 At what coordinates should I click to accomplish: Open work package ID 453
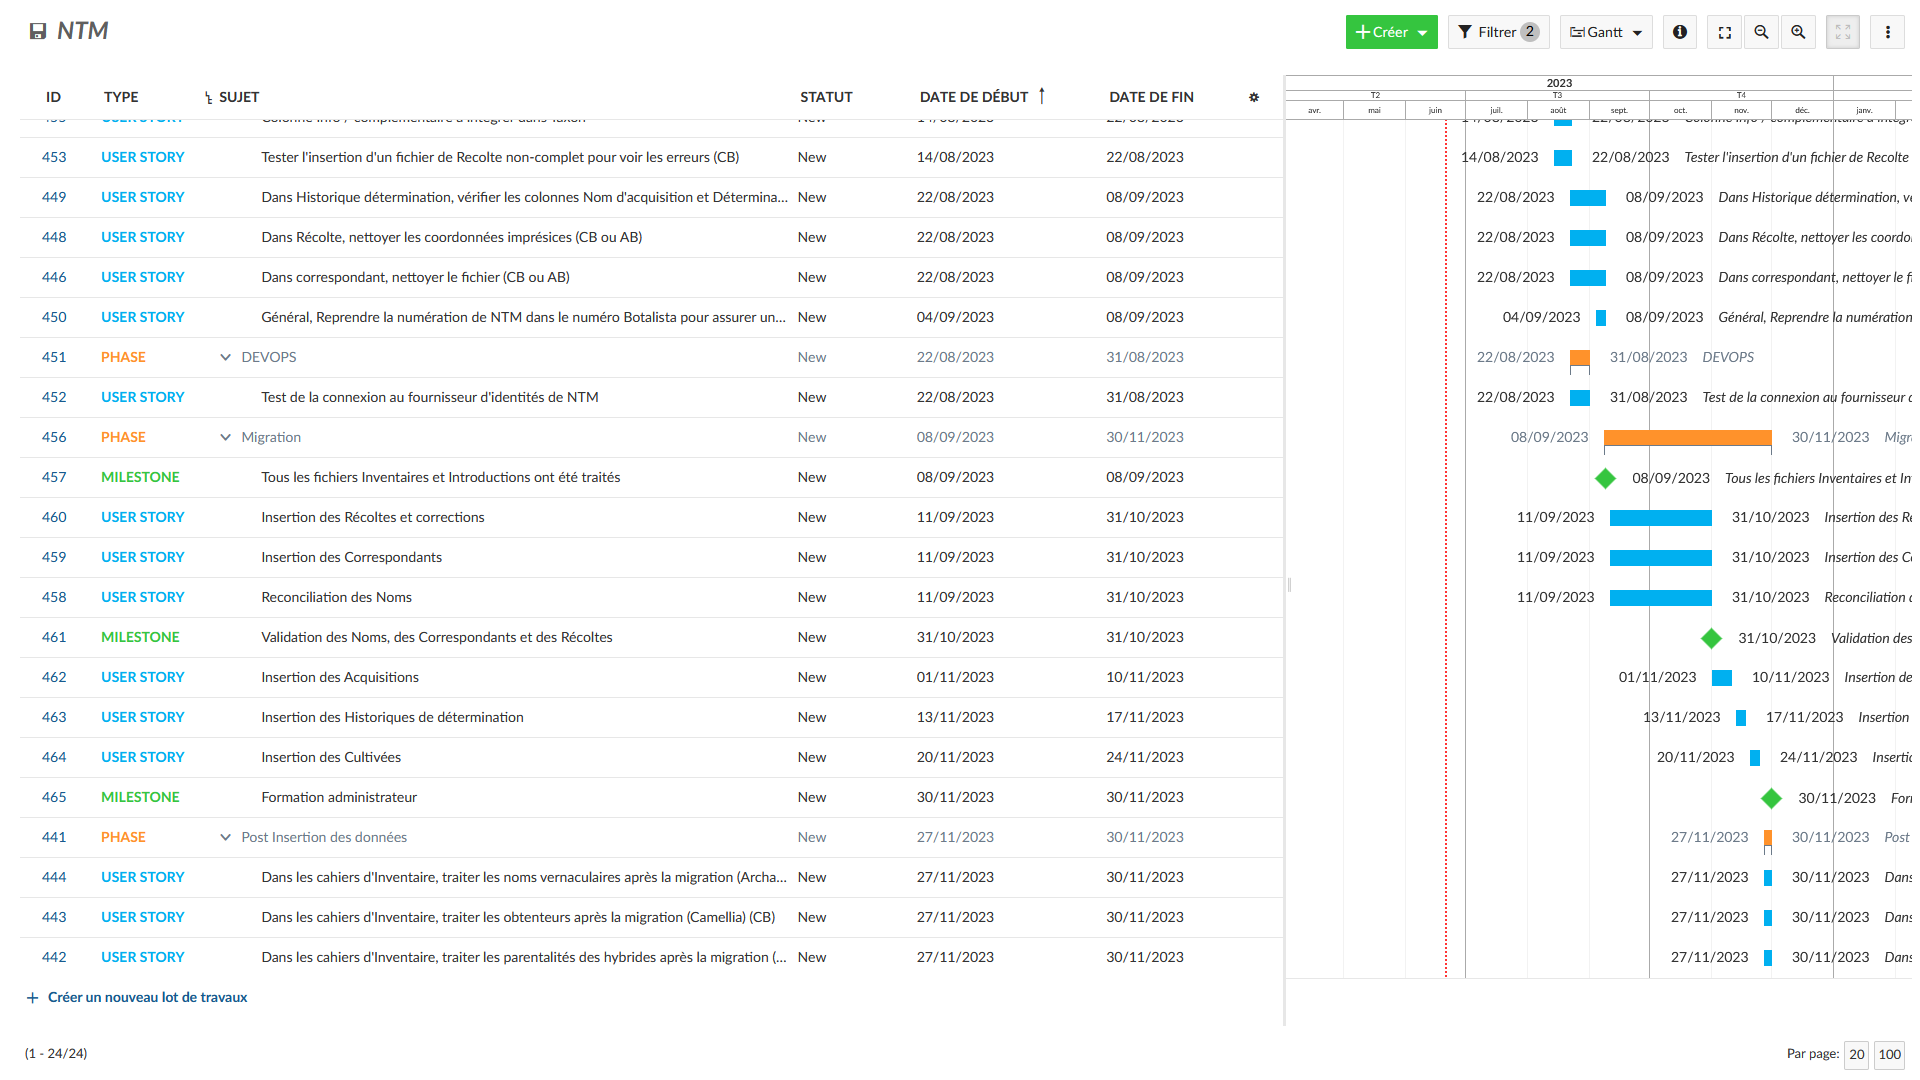point(54,157)
